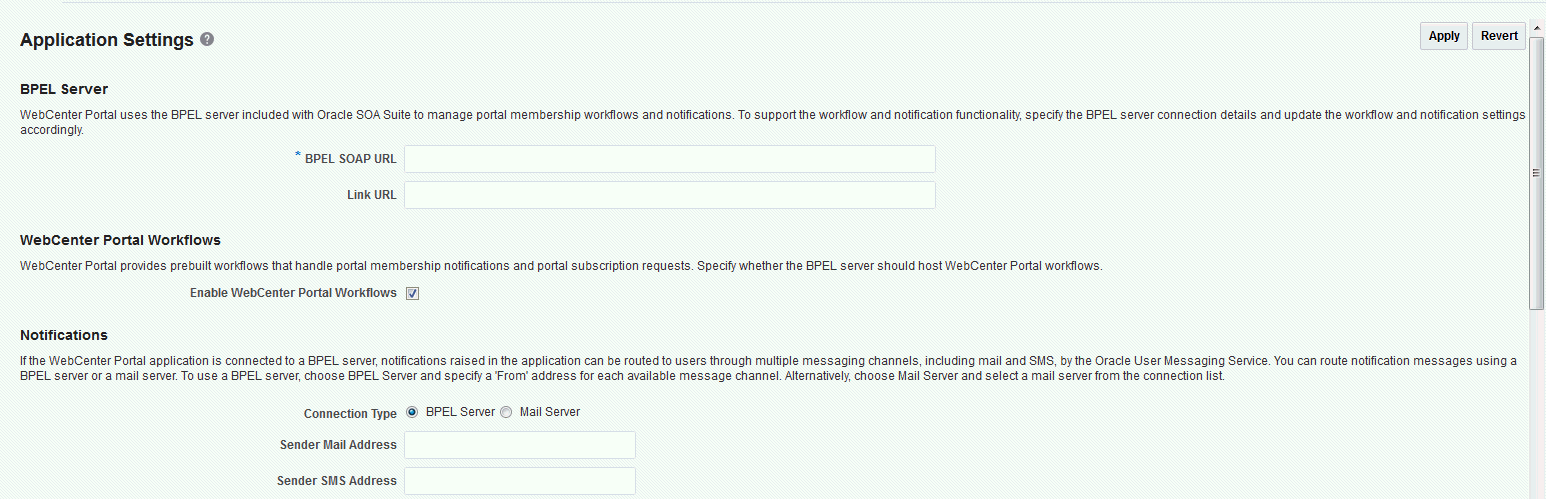Choose the Mail Server connection type radio

(506, 412)
